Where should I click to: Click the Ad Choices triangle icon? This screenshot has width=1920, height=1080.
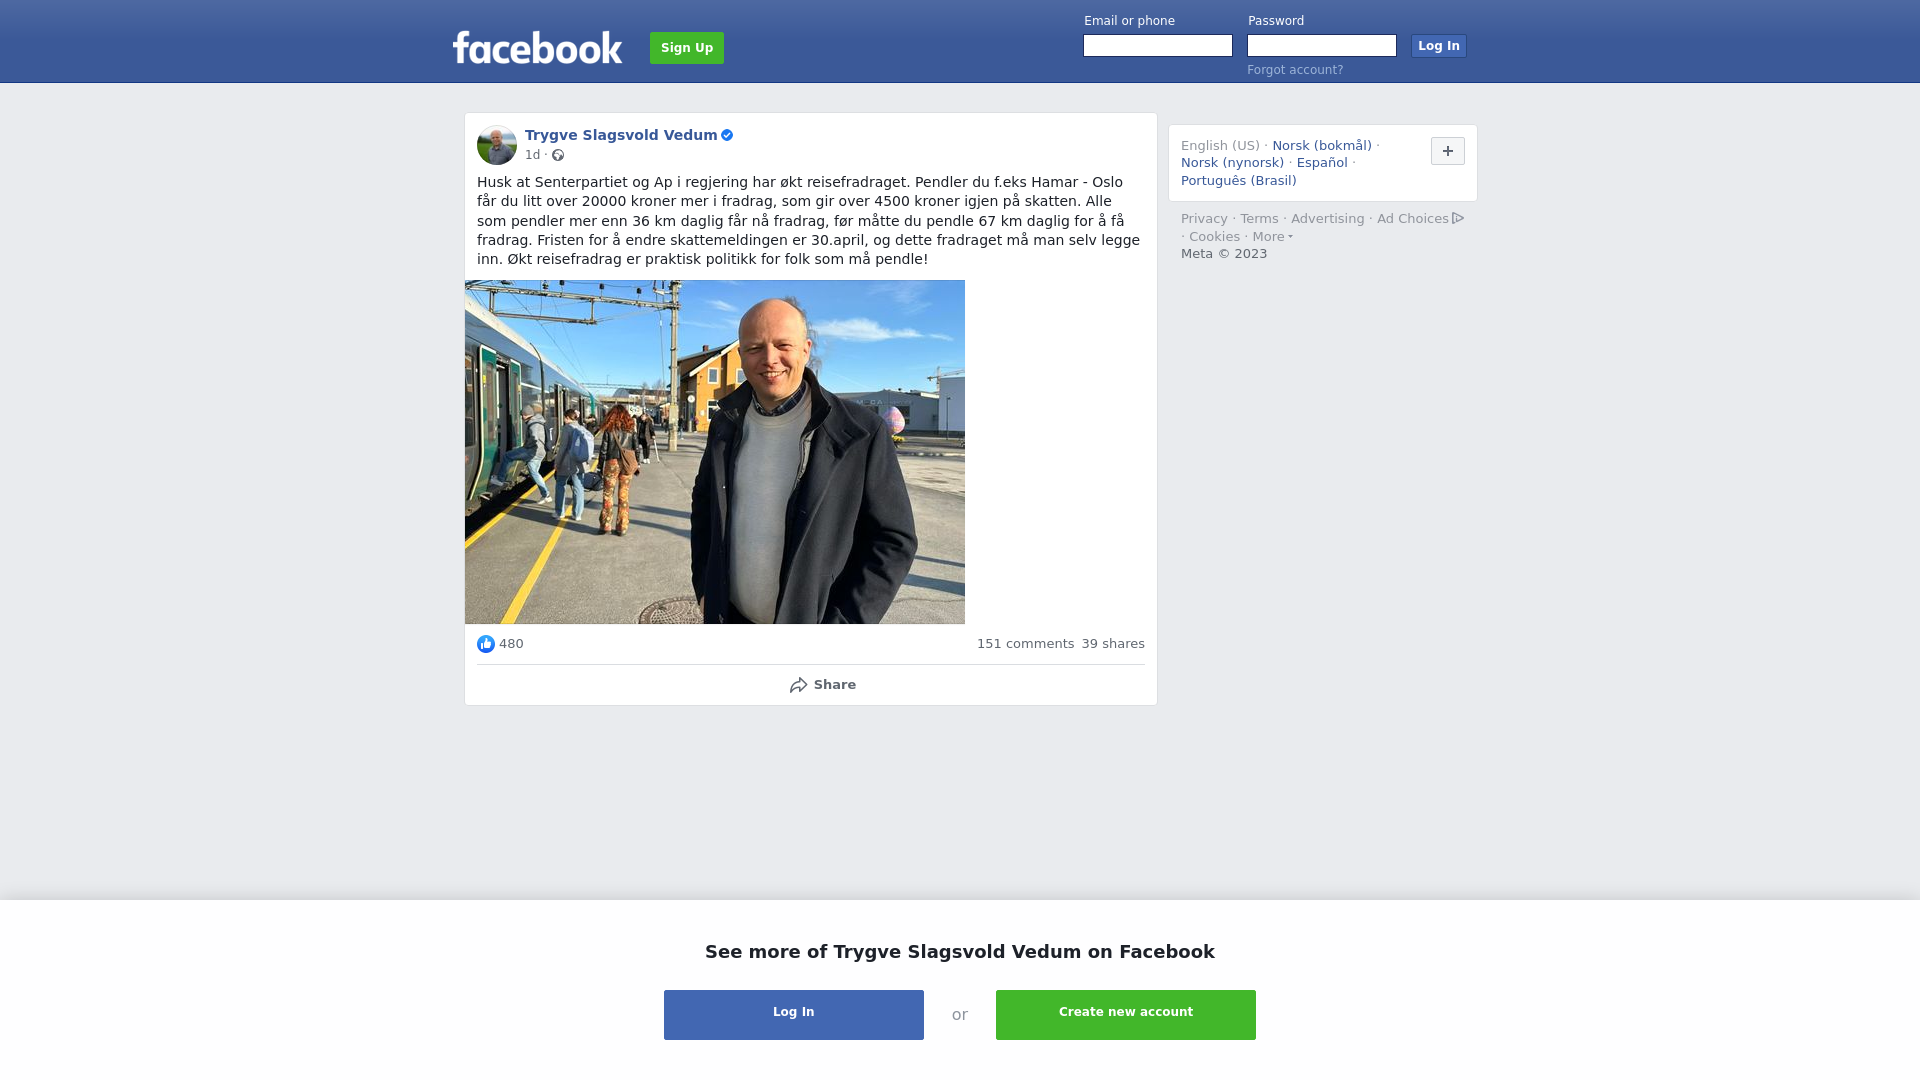pyautogui.click(x=1458, y=218)
